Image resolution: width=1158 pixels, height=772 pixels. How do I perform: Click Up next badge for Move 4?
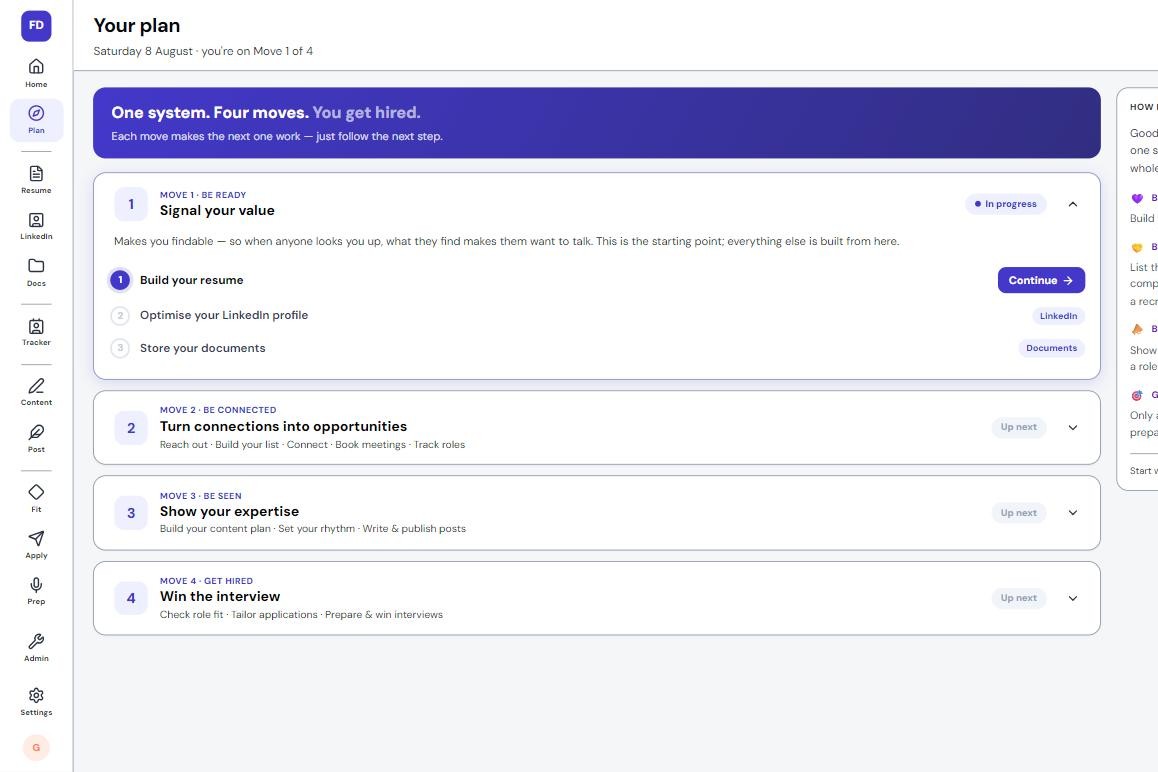pos(1018,598)
